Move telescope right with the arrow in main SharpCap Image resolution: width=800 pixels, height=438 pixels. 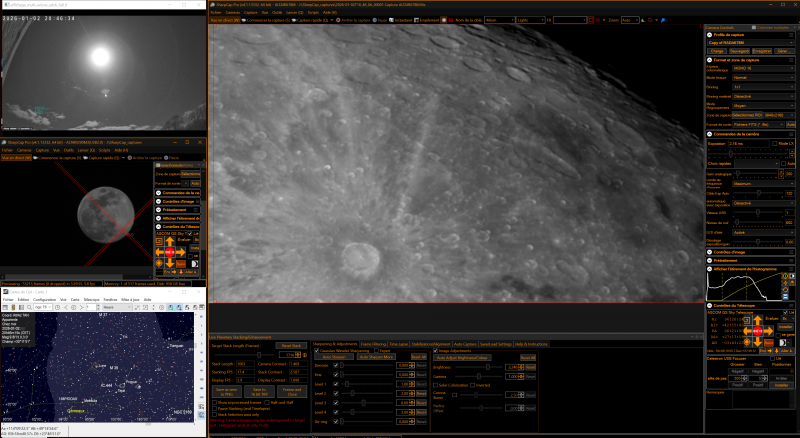click(768, 331)
